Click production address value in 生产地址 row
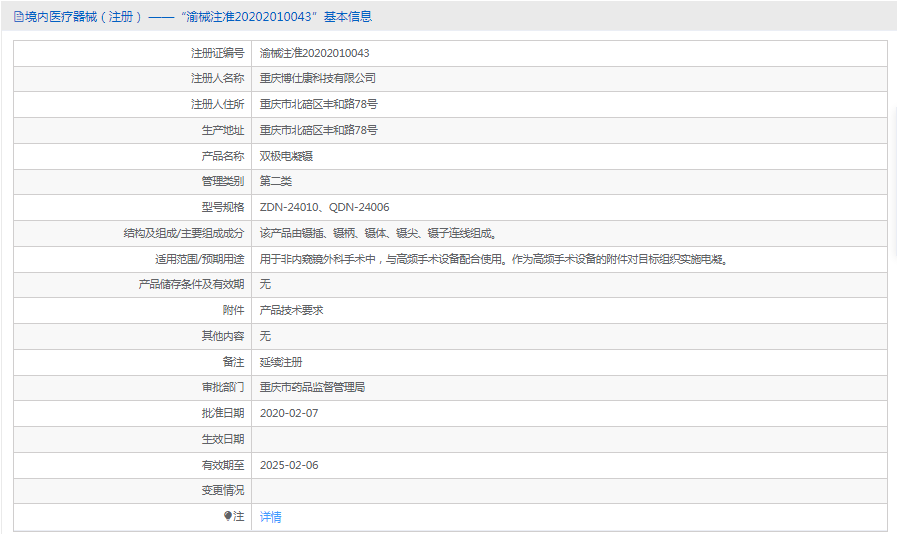This screenshot has height=534, width=897. coord(319,130)
